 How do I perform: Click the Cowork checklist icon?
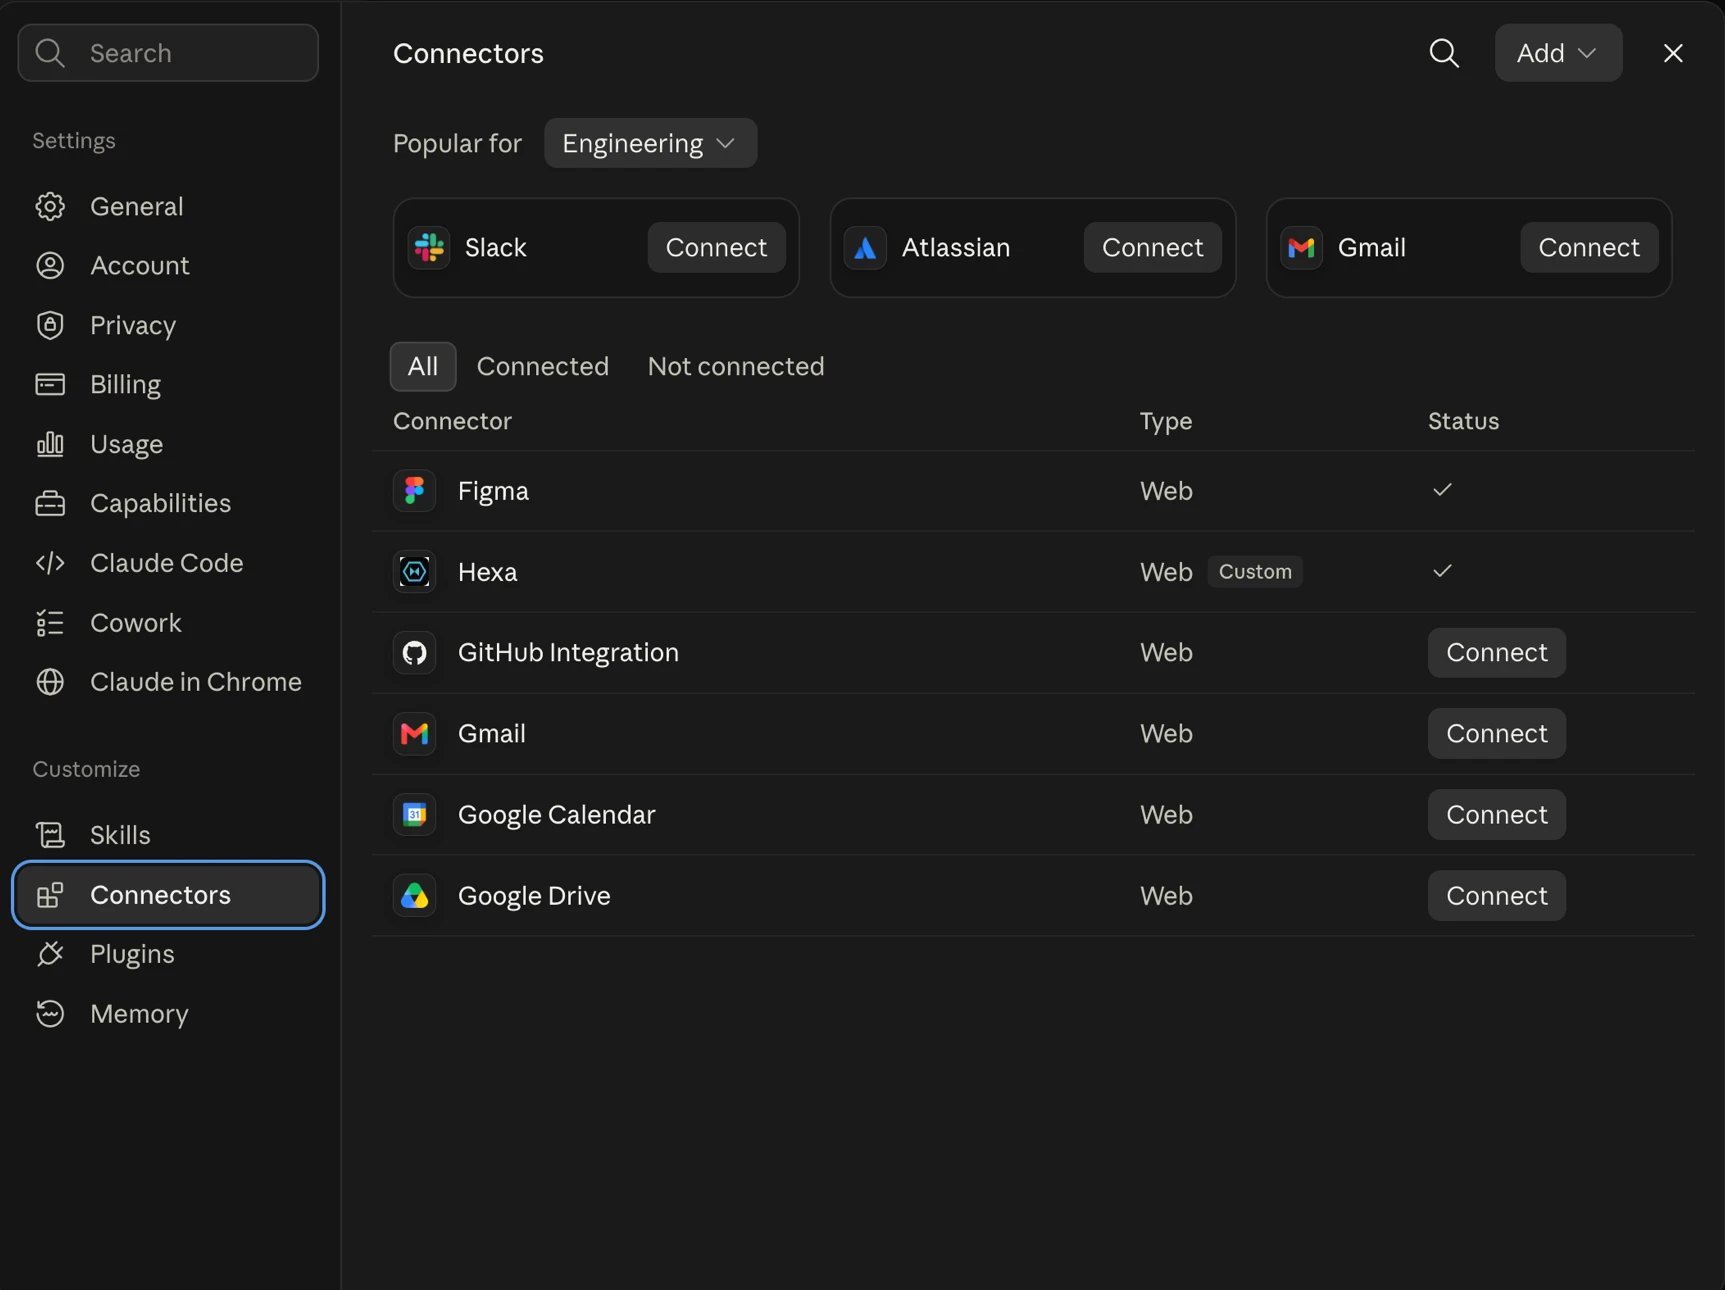pyautogui.click(x=50, y=623)
